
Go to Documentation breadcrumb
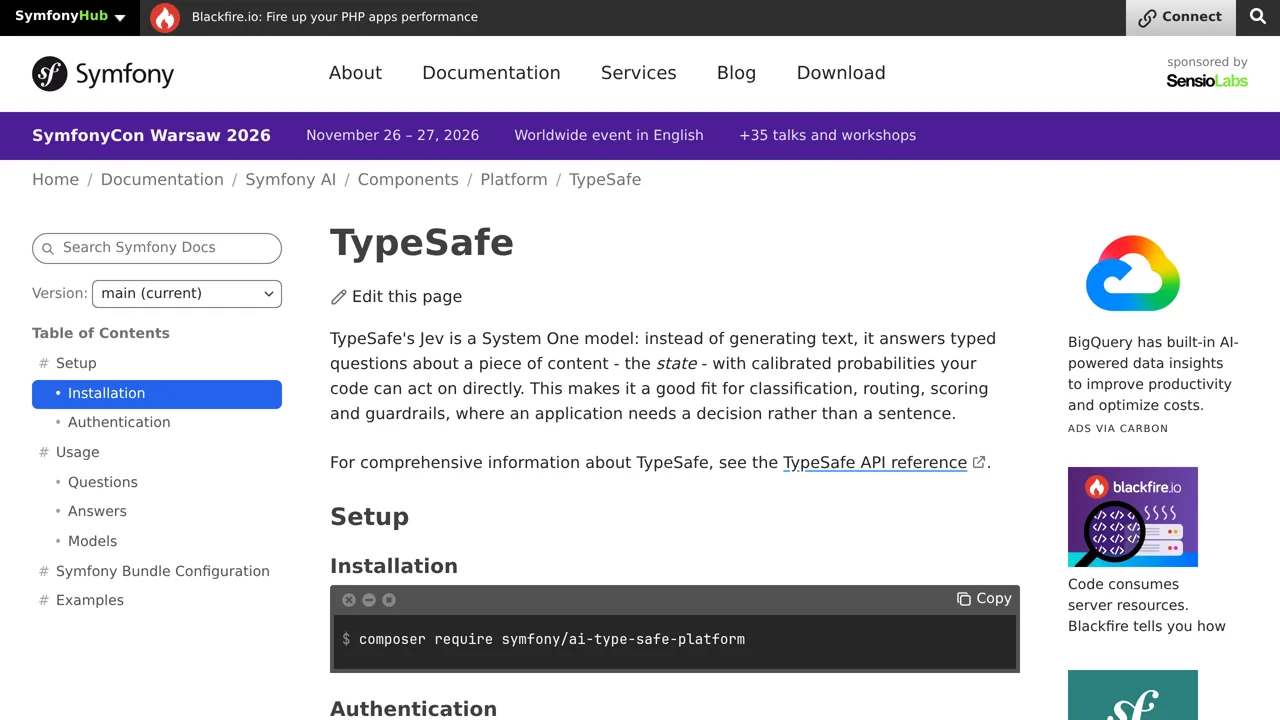click(x=162, y=180)
